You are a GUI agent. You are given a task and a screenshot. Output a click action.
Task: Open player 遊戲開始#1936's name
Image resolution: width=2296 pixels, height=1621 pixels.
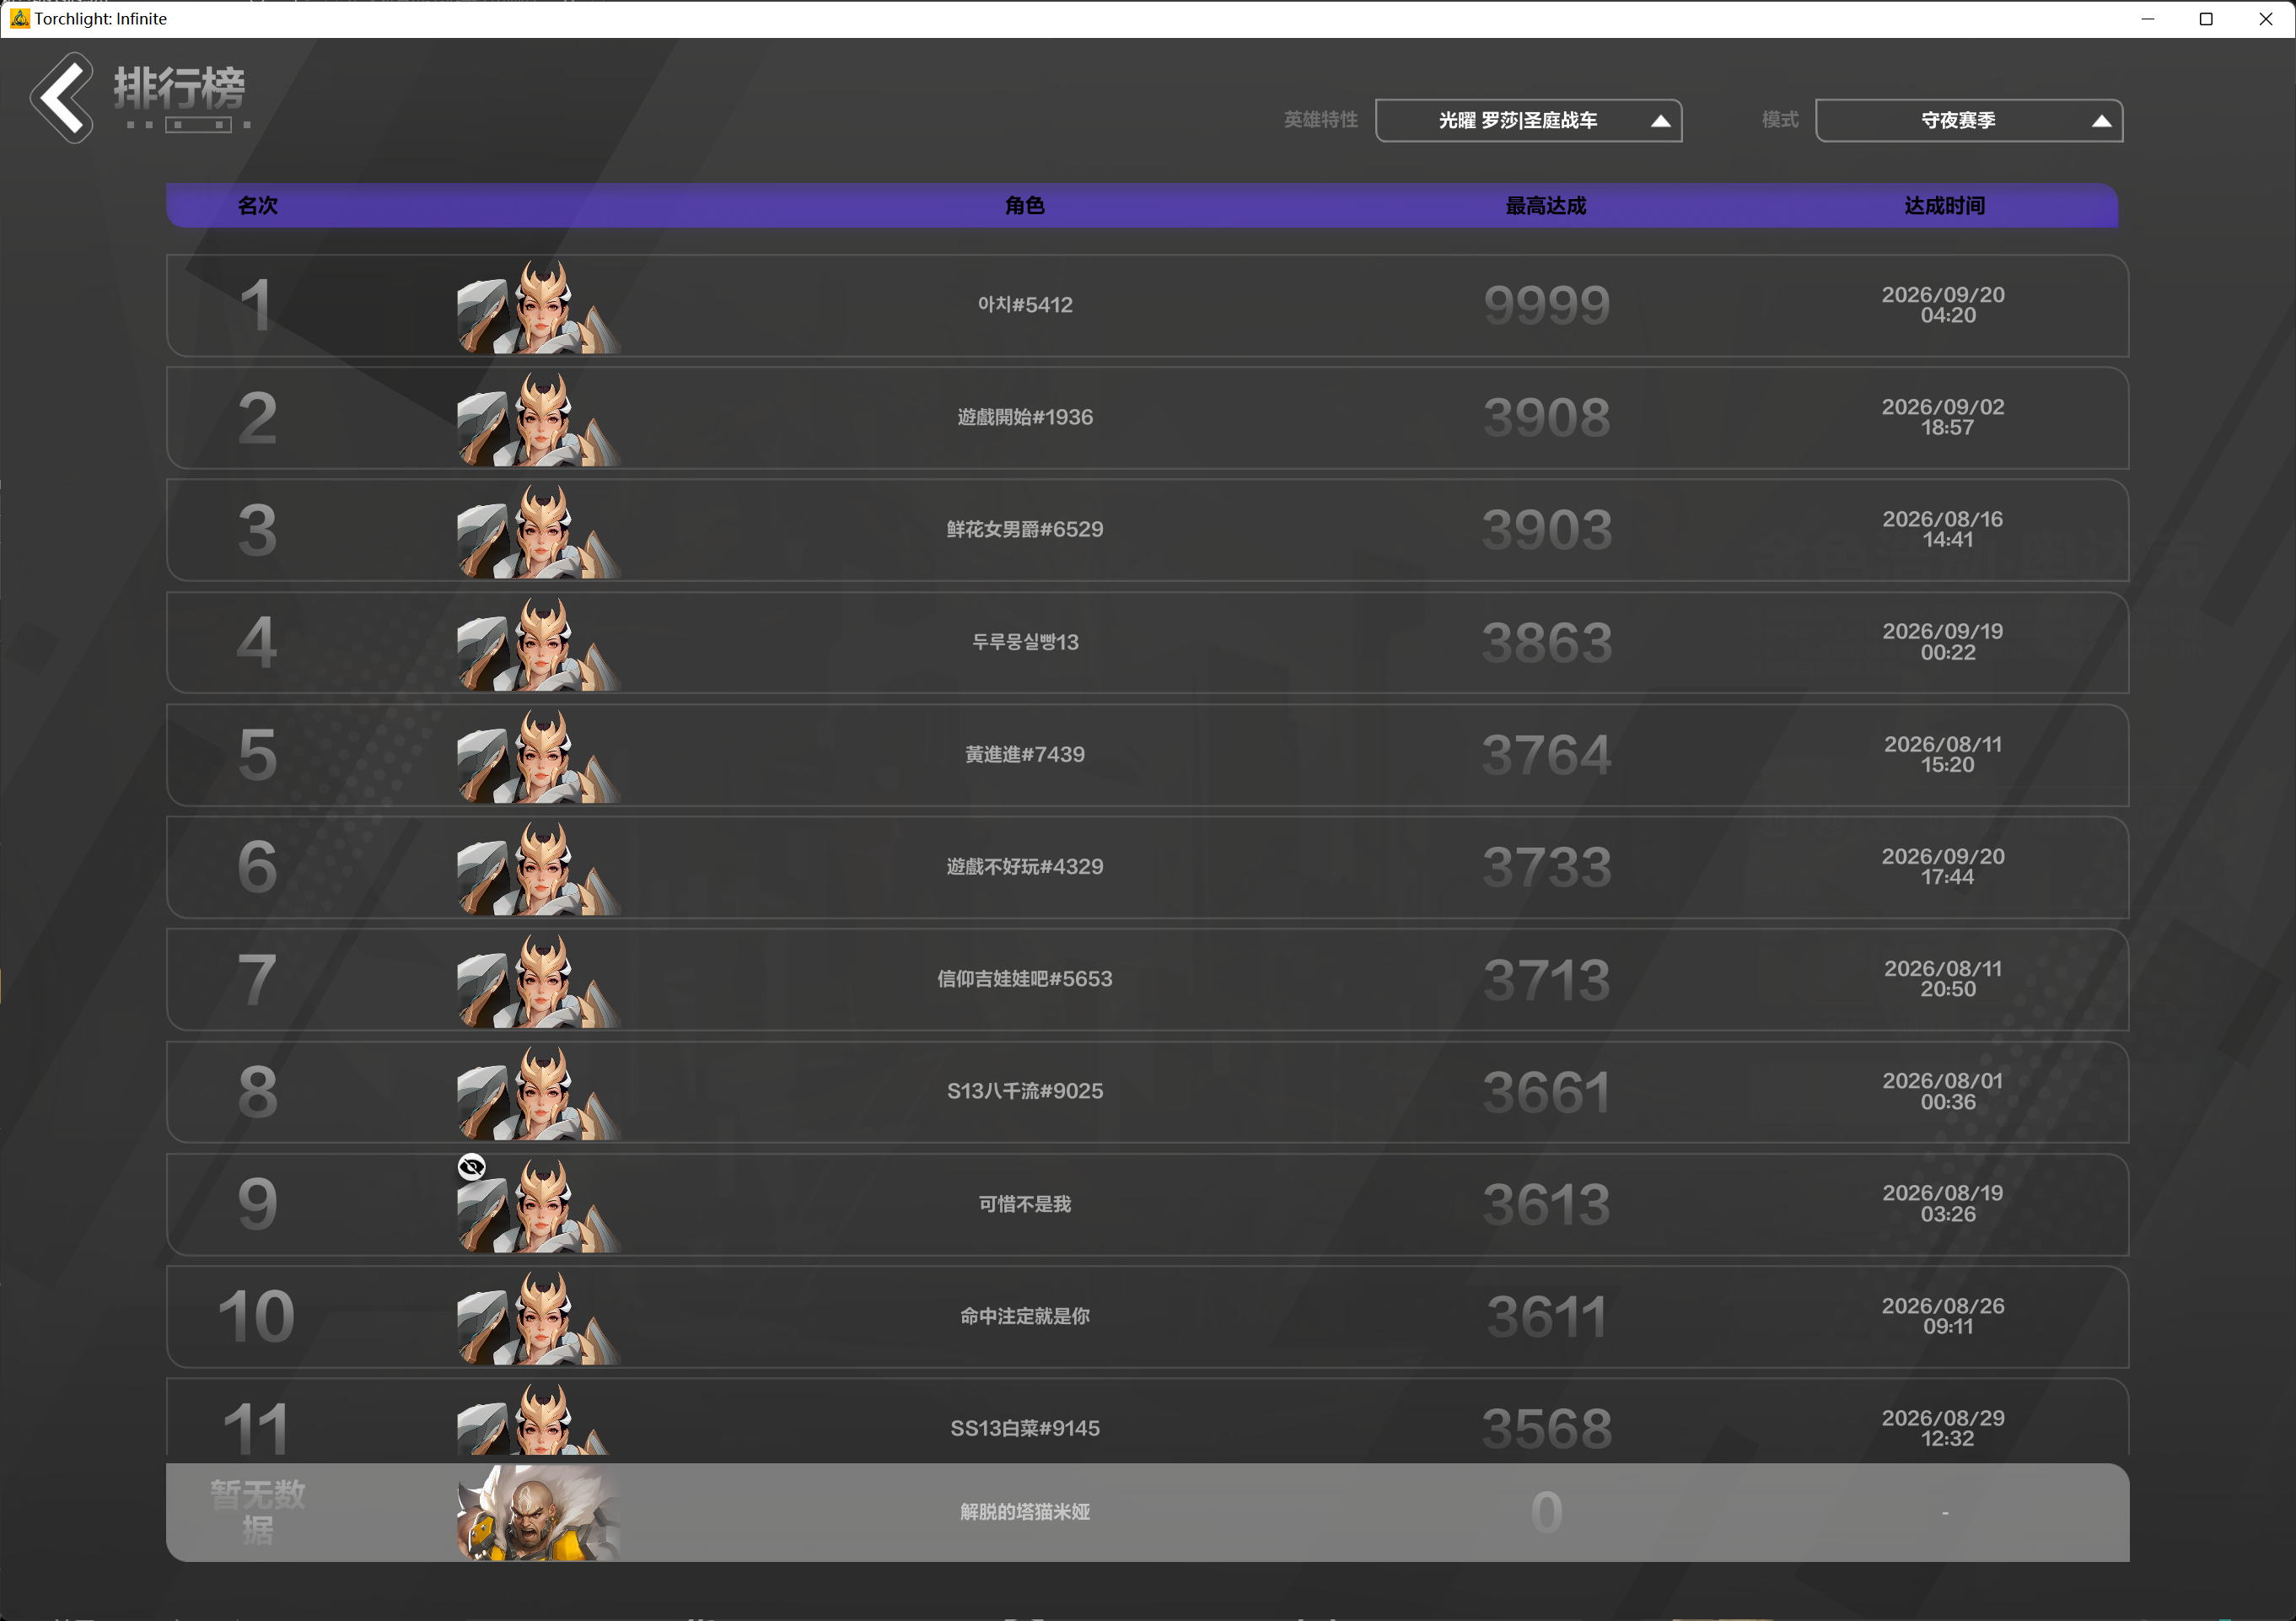[x=1025, y=417]
